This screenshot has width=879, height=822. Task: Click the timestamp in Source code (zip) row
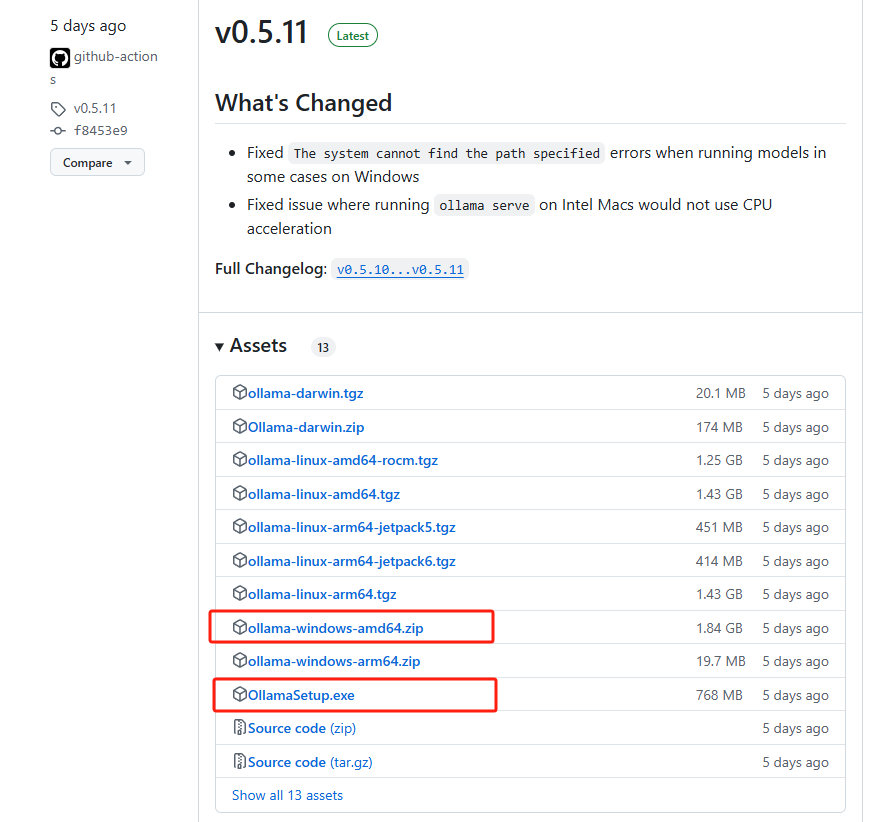coord(795,728)
